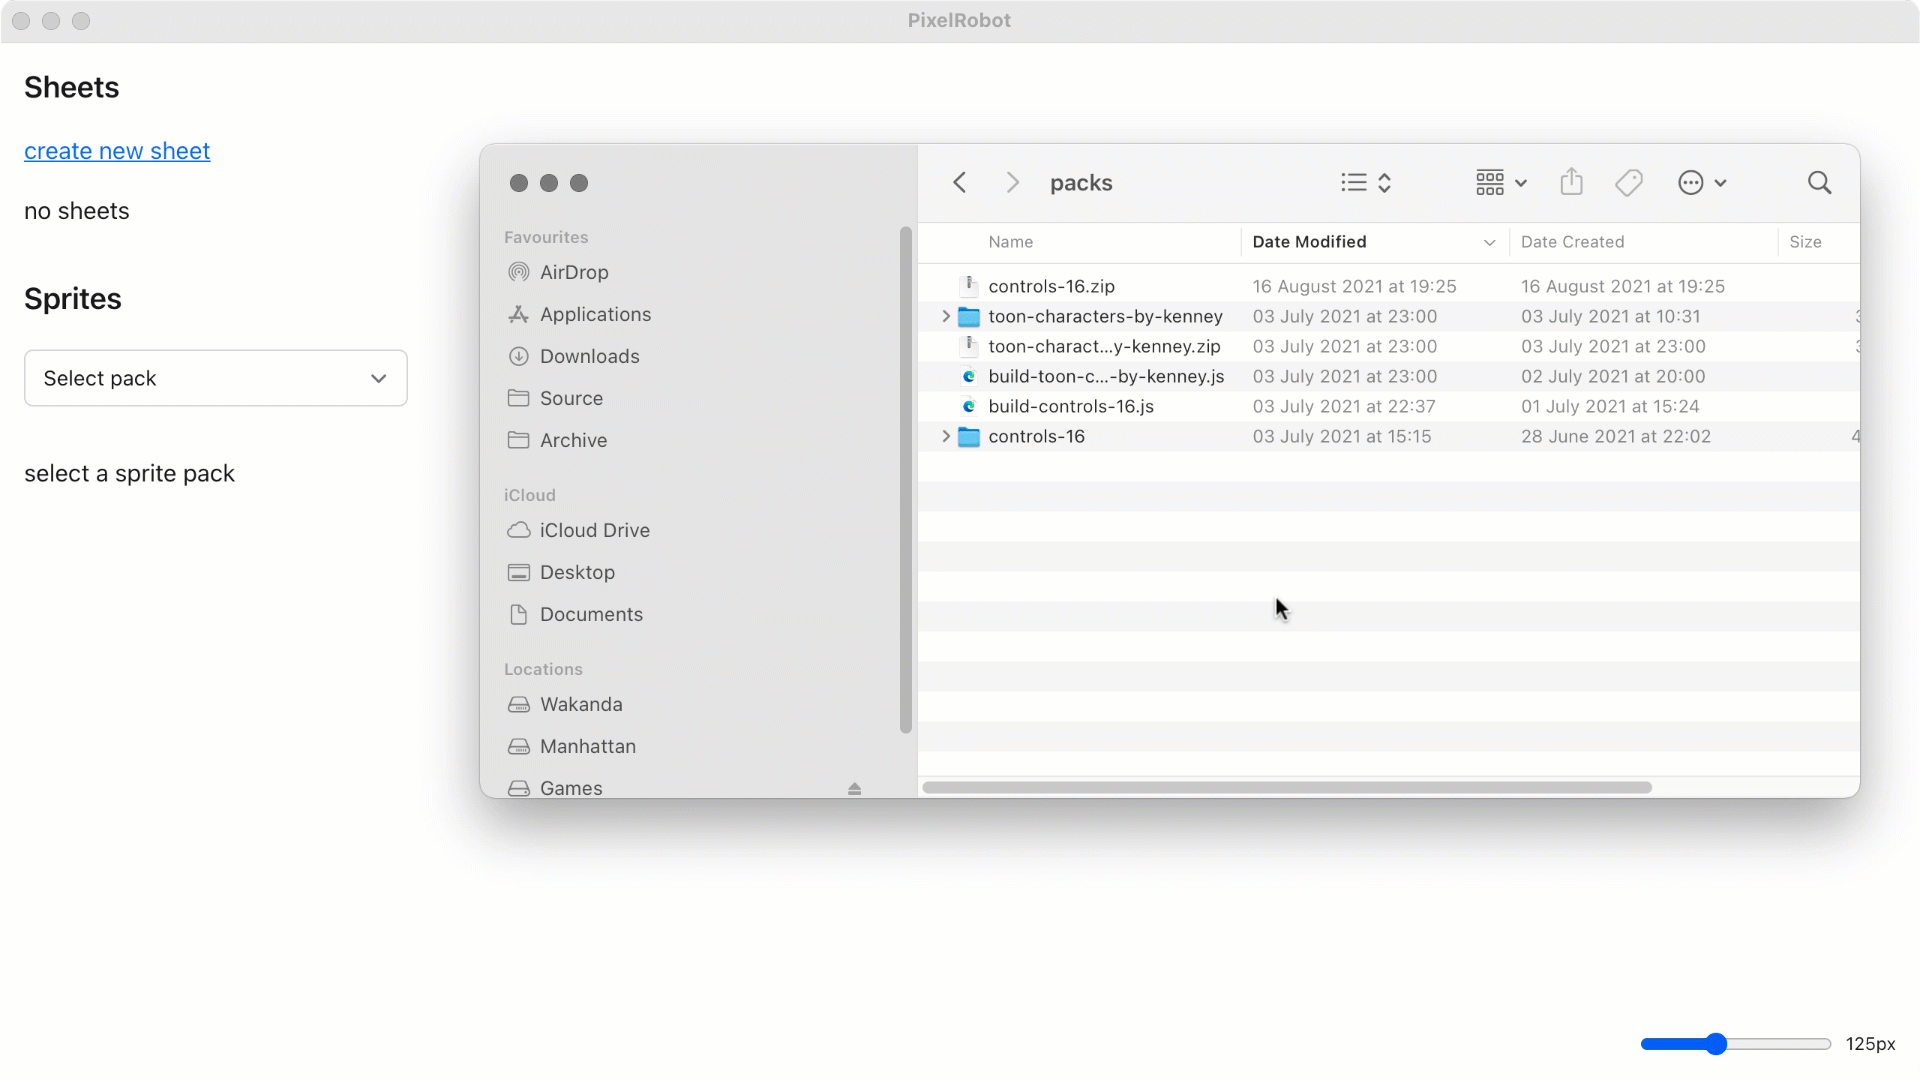Sort by the Date Modified column
The height and width of the screenshot is (1080, 1920).
tap(1309, 242)
